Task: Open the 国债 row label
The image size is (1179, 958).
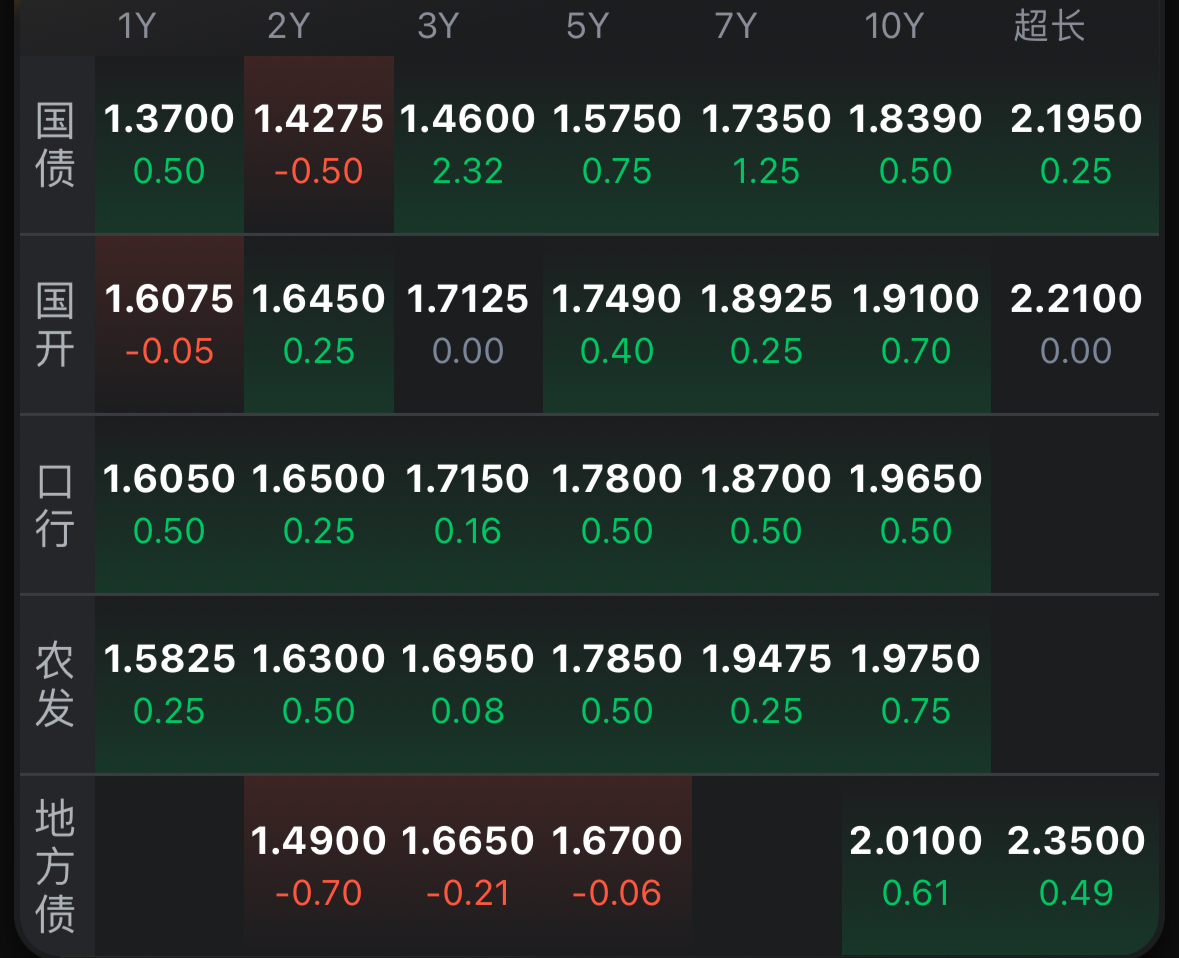Action: (x=55, y=145)
